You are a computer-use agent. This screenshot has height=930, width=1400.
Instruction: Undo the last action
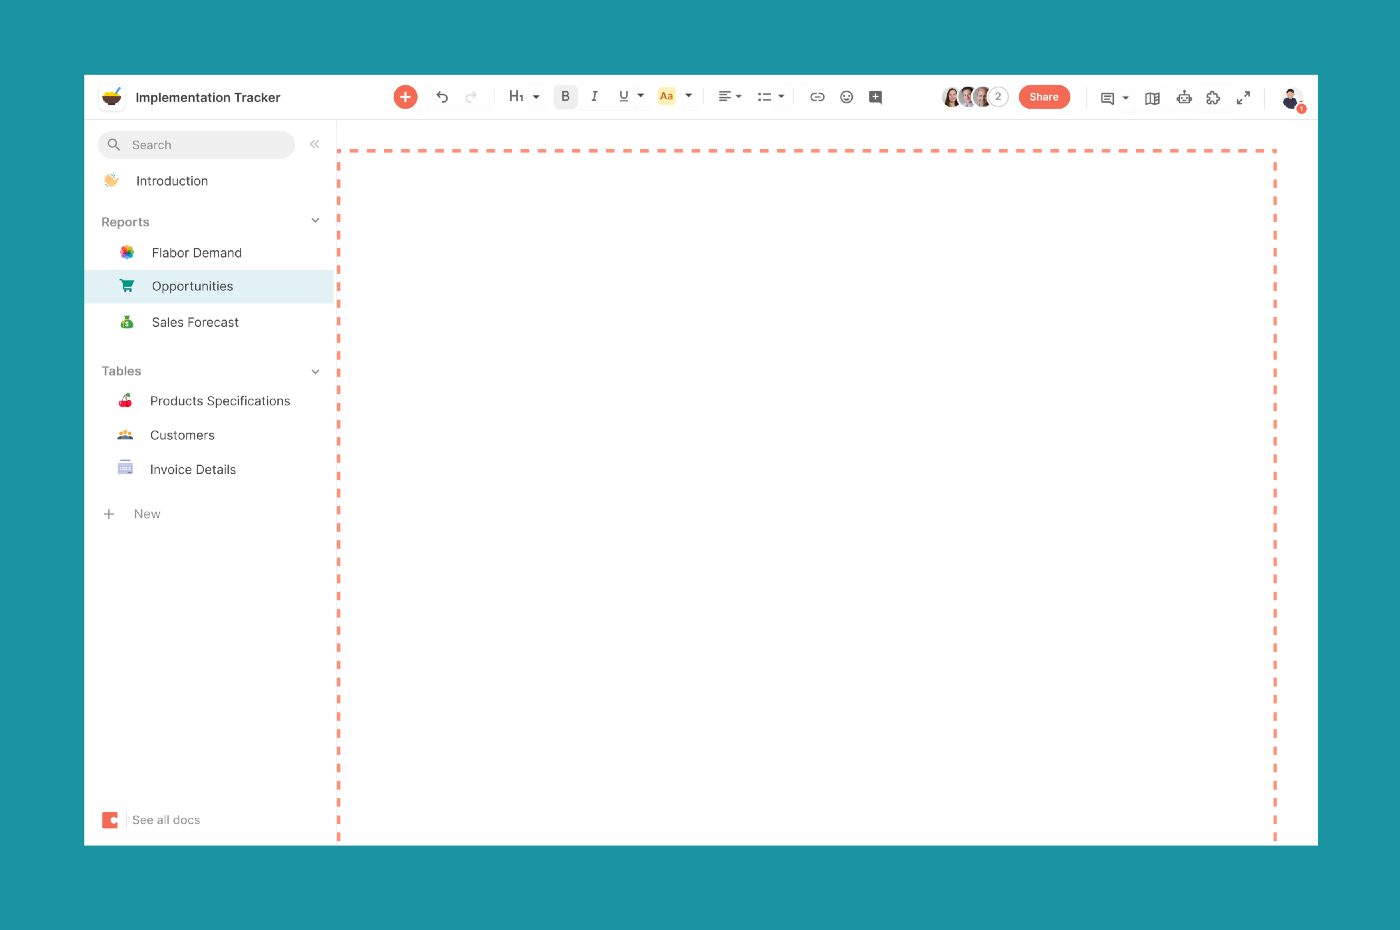(x=442, y=97)
